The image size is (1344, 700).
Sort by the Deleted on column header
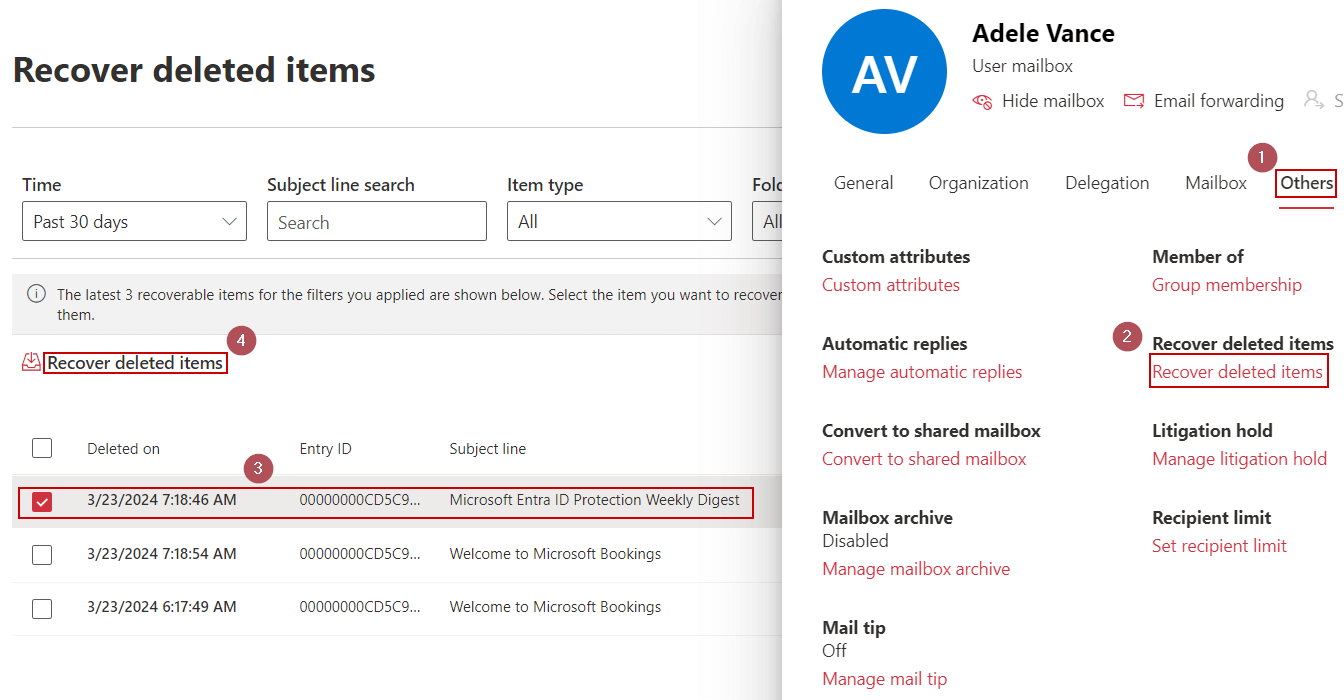point(123,449)
